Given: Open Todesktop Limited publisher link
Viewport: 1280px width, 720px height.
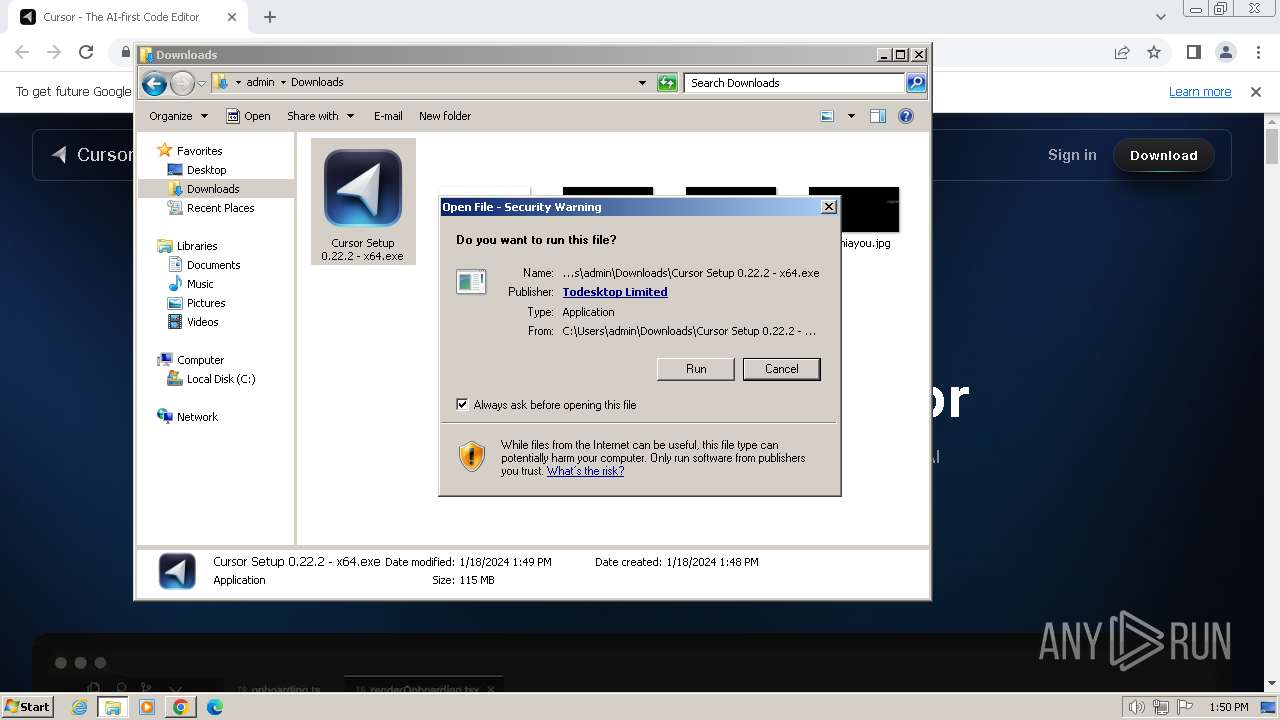Looking at the screenshot, I should 615,292.
